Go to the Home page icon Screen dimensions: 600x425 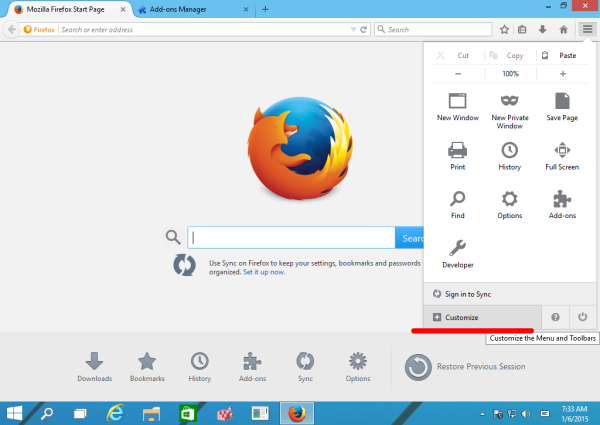coord(563,29)
